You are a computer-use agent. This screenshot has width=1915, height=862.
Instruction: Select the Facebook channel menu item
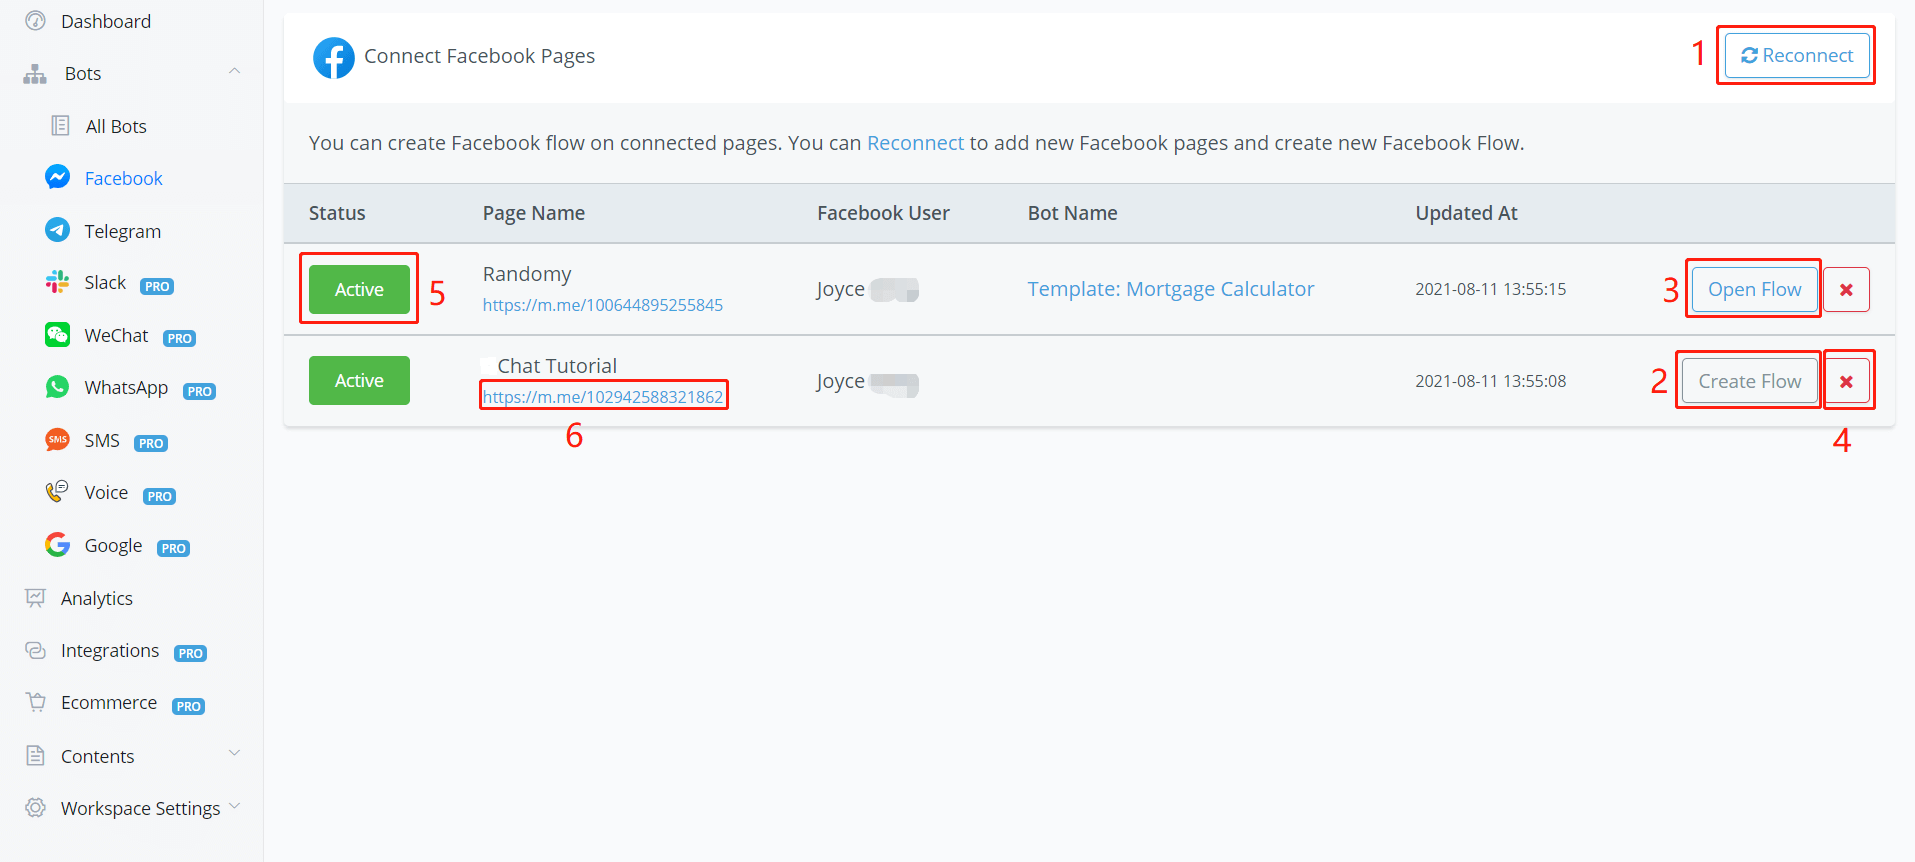click(x=124, y=178)
